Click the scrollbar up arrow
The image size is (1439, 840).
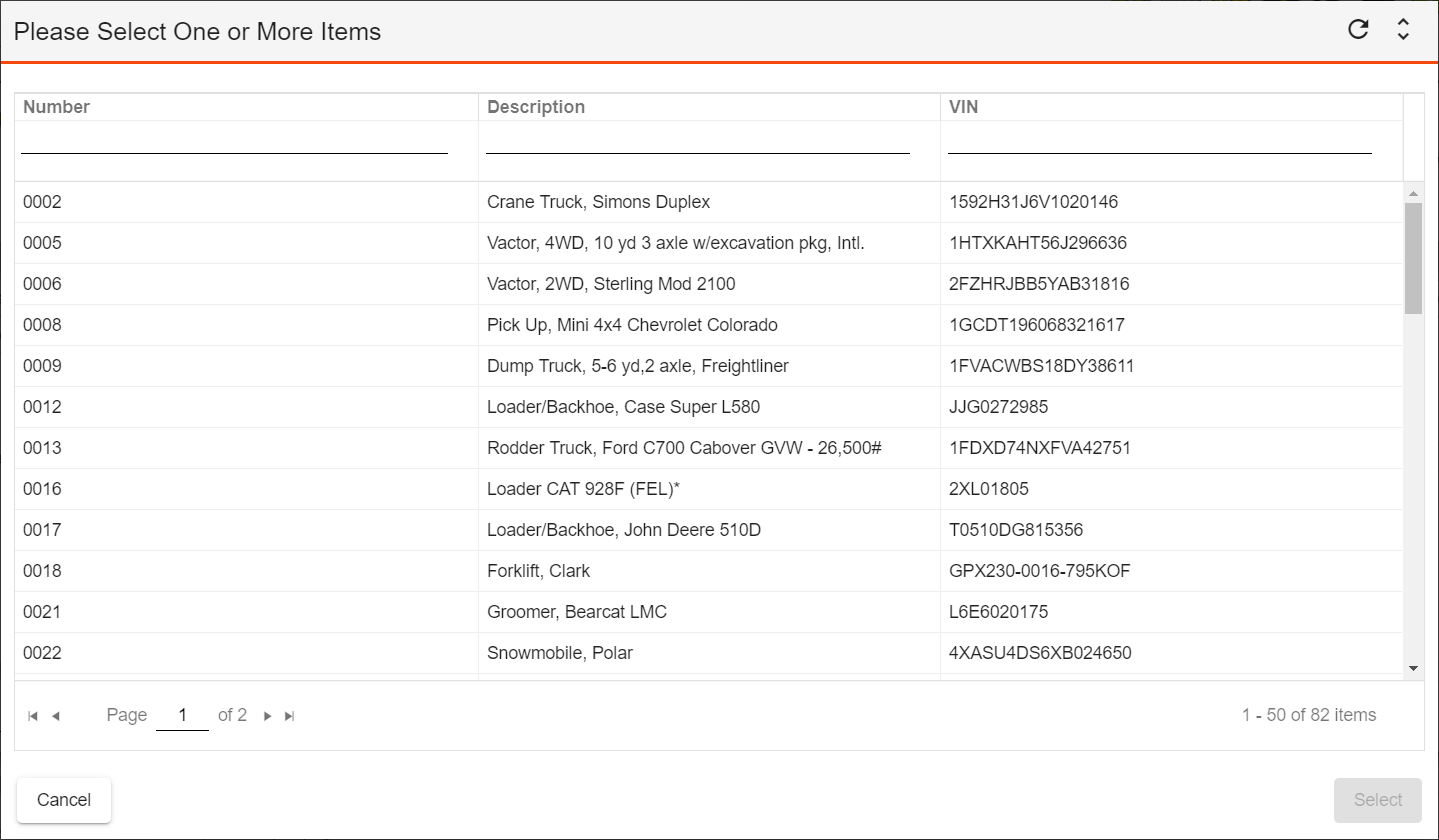tap(1414, 193)
